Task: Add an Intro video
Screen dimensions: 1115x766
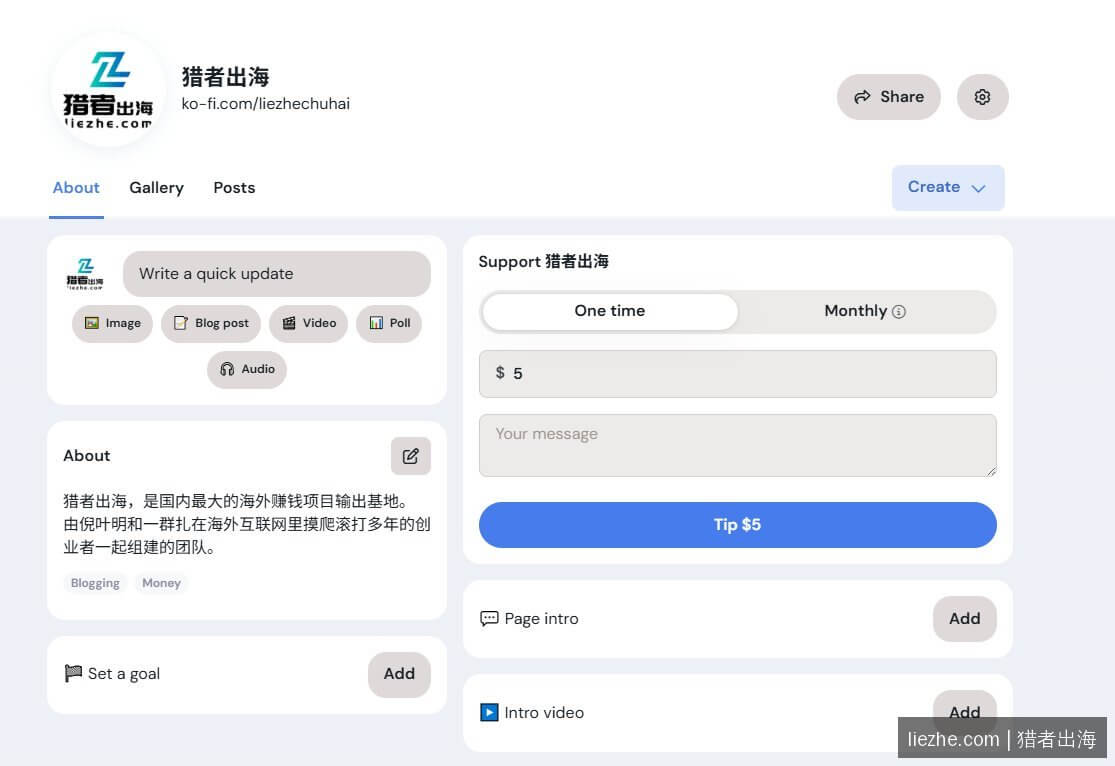Action: (x=964, y=712)
